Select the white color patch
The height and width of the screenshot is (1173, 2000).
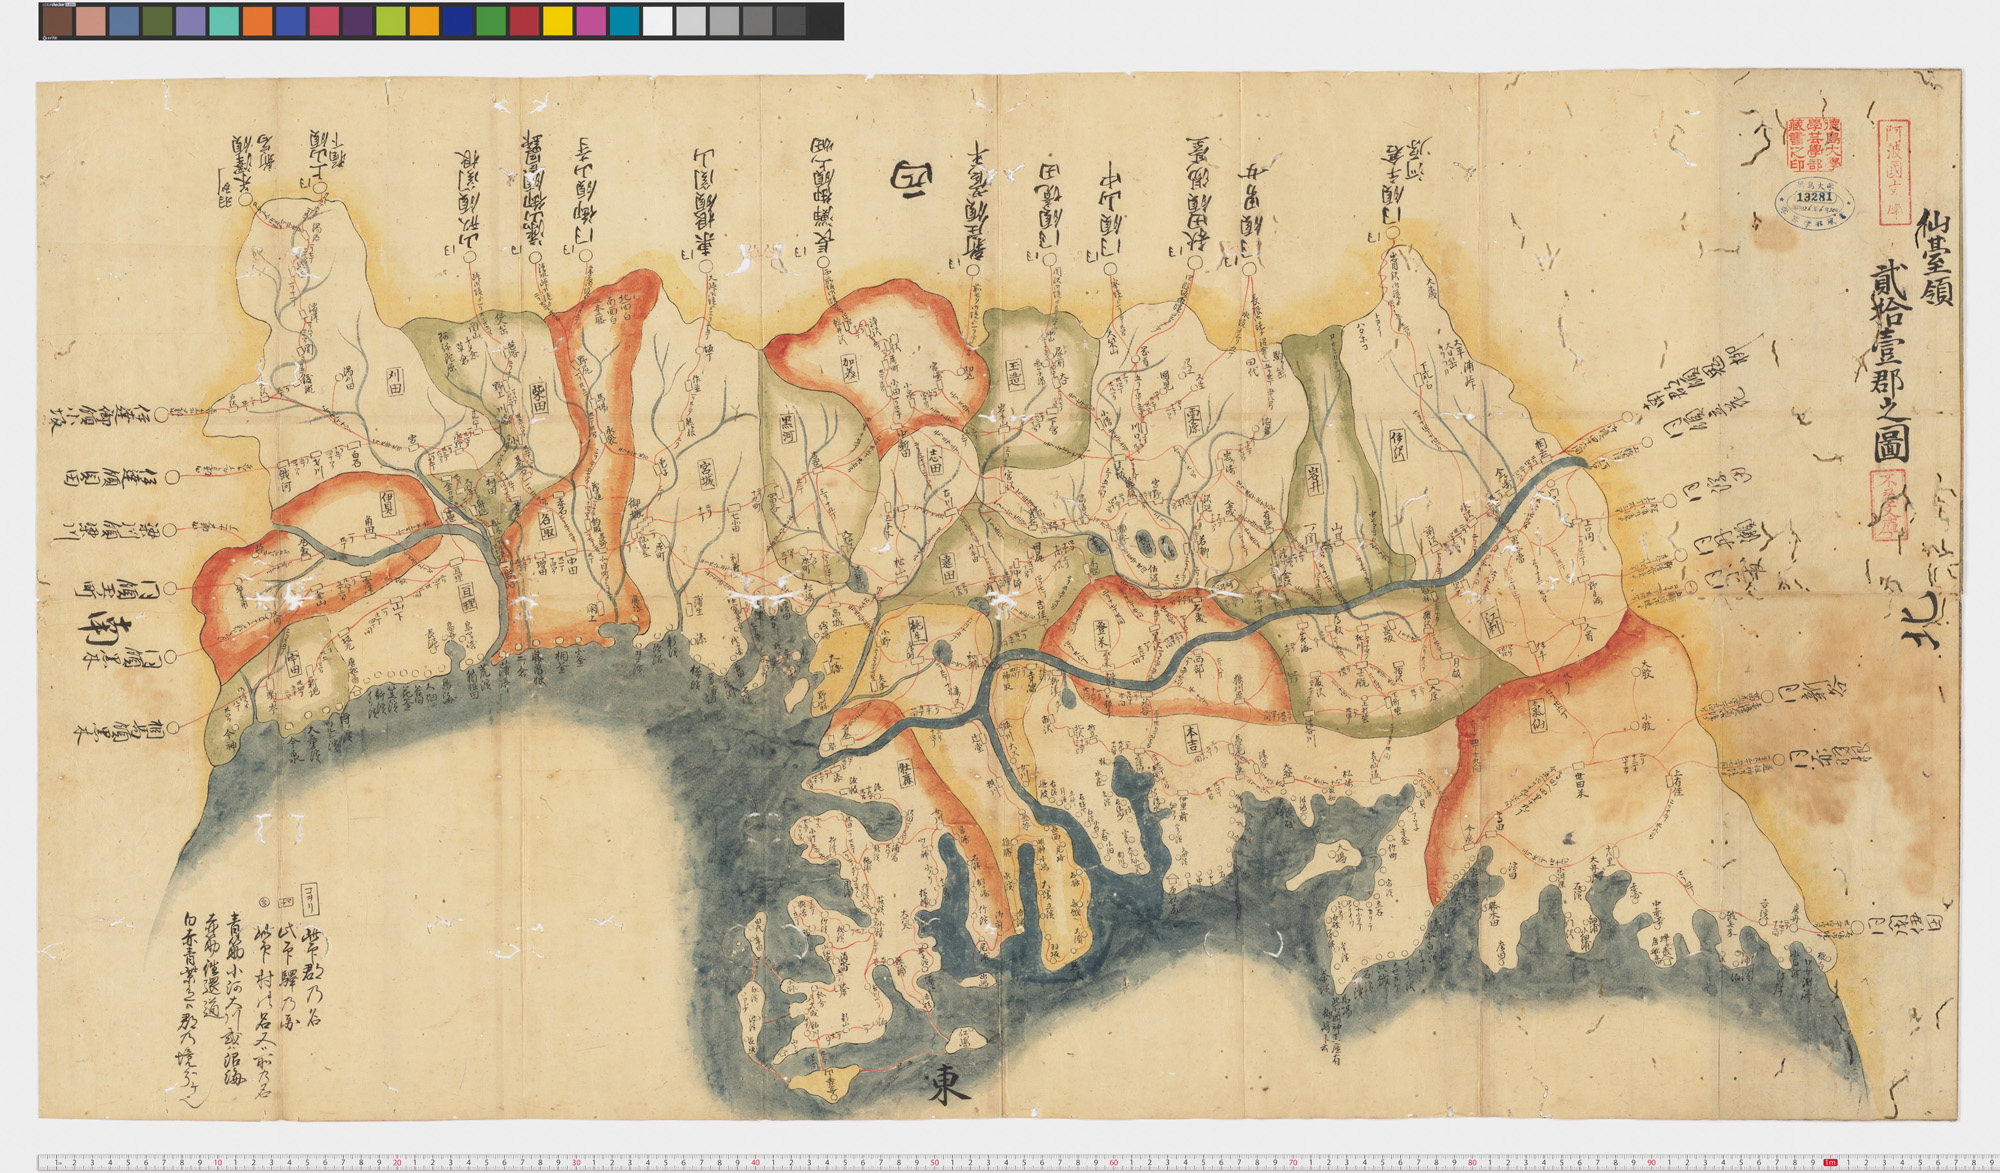click(657, 21)
